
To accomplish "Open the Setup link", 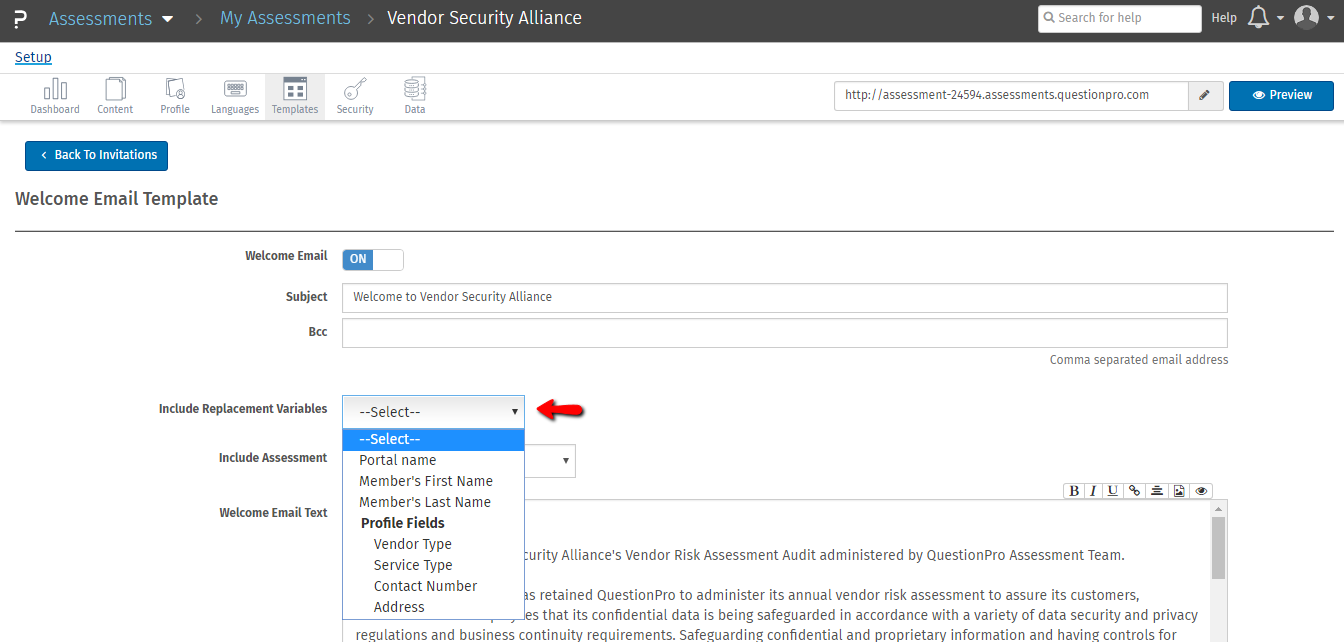I will (33, 58).
